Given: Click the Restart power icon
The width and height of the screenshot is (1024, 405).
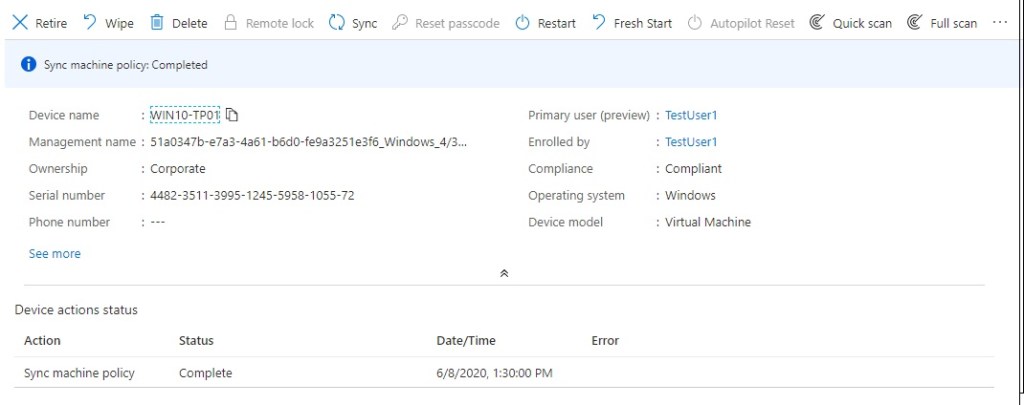Looking at the screenshot, I should pos(522,23).
